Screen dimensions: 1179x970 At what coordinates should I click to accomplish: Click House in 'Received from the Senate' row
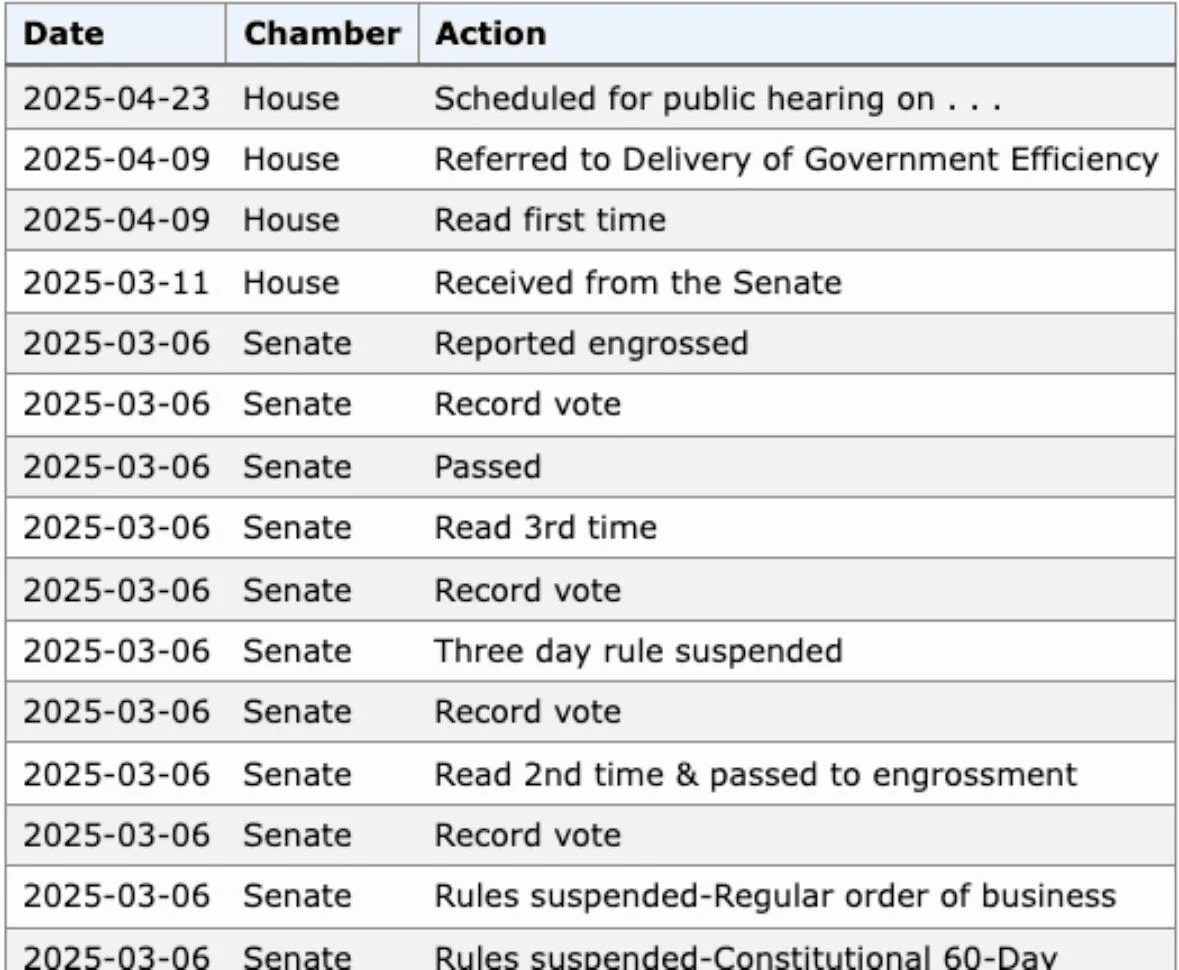coord(291,282)
